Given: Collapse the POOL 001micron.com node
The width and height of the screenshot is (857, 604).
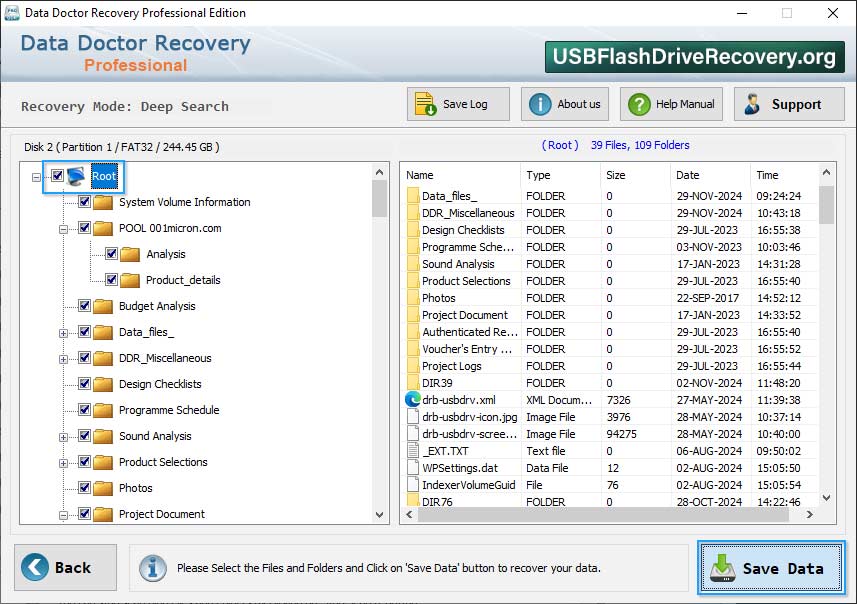Looking at the screenshot, I should click(x=63, y=229).
